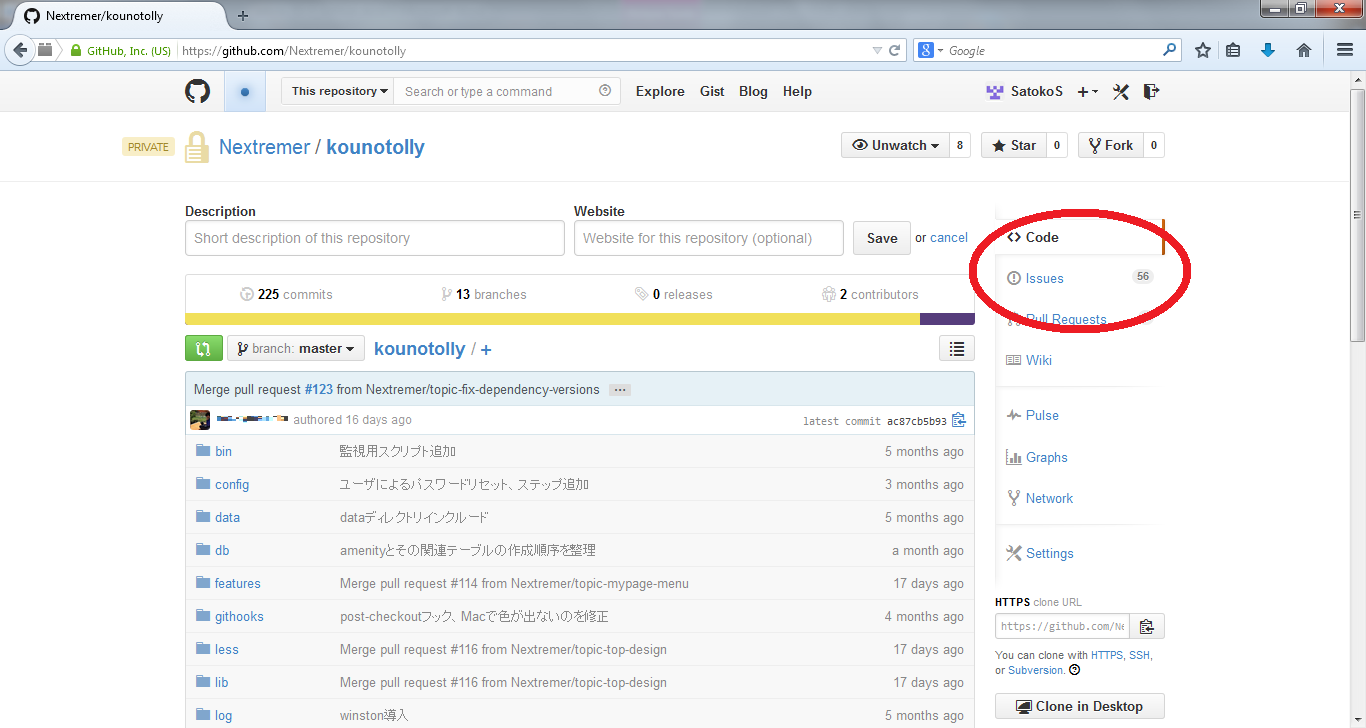
Task: Click the sign out icon
Action: pyautogui.click(x=1151, y=91)
